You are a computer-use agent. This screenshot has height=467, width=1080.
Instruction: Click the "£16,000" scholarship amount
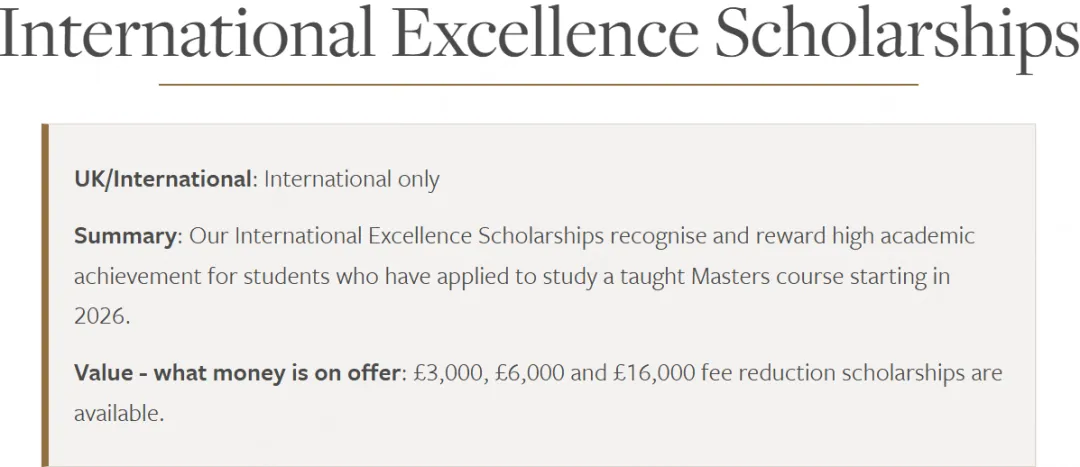(x=655, y=373)
